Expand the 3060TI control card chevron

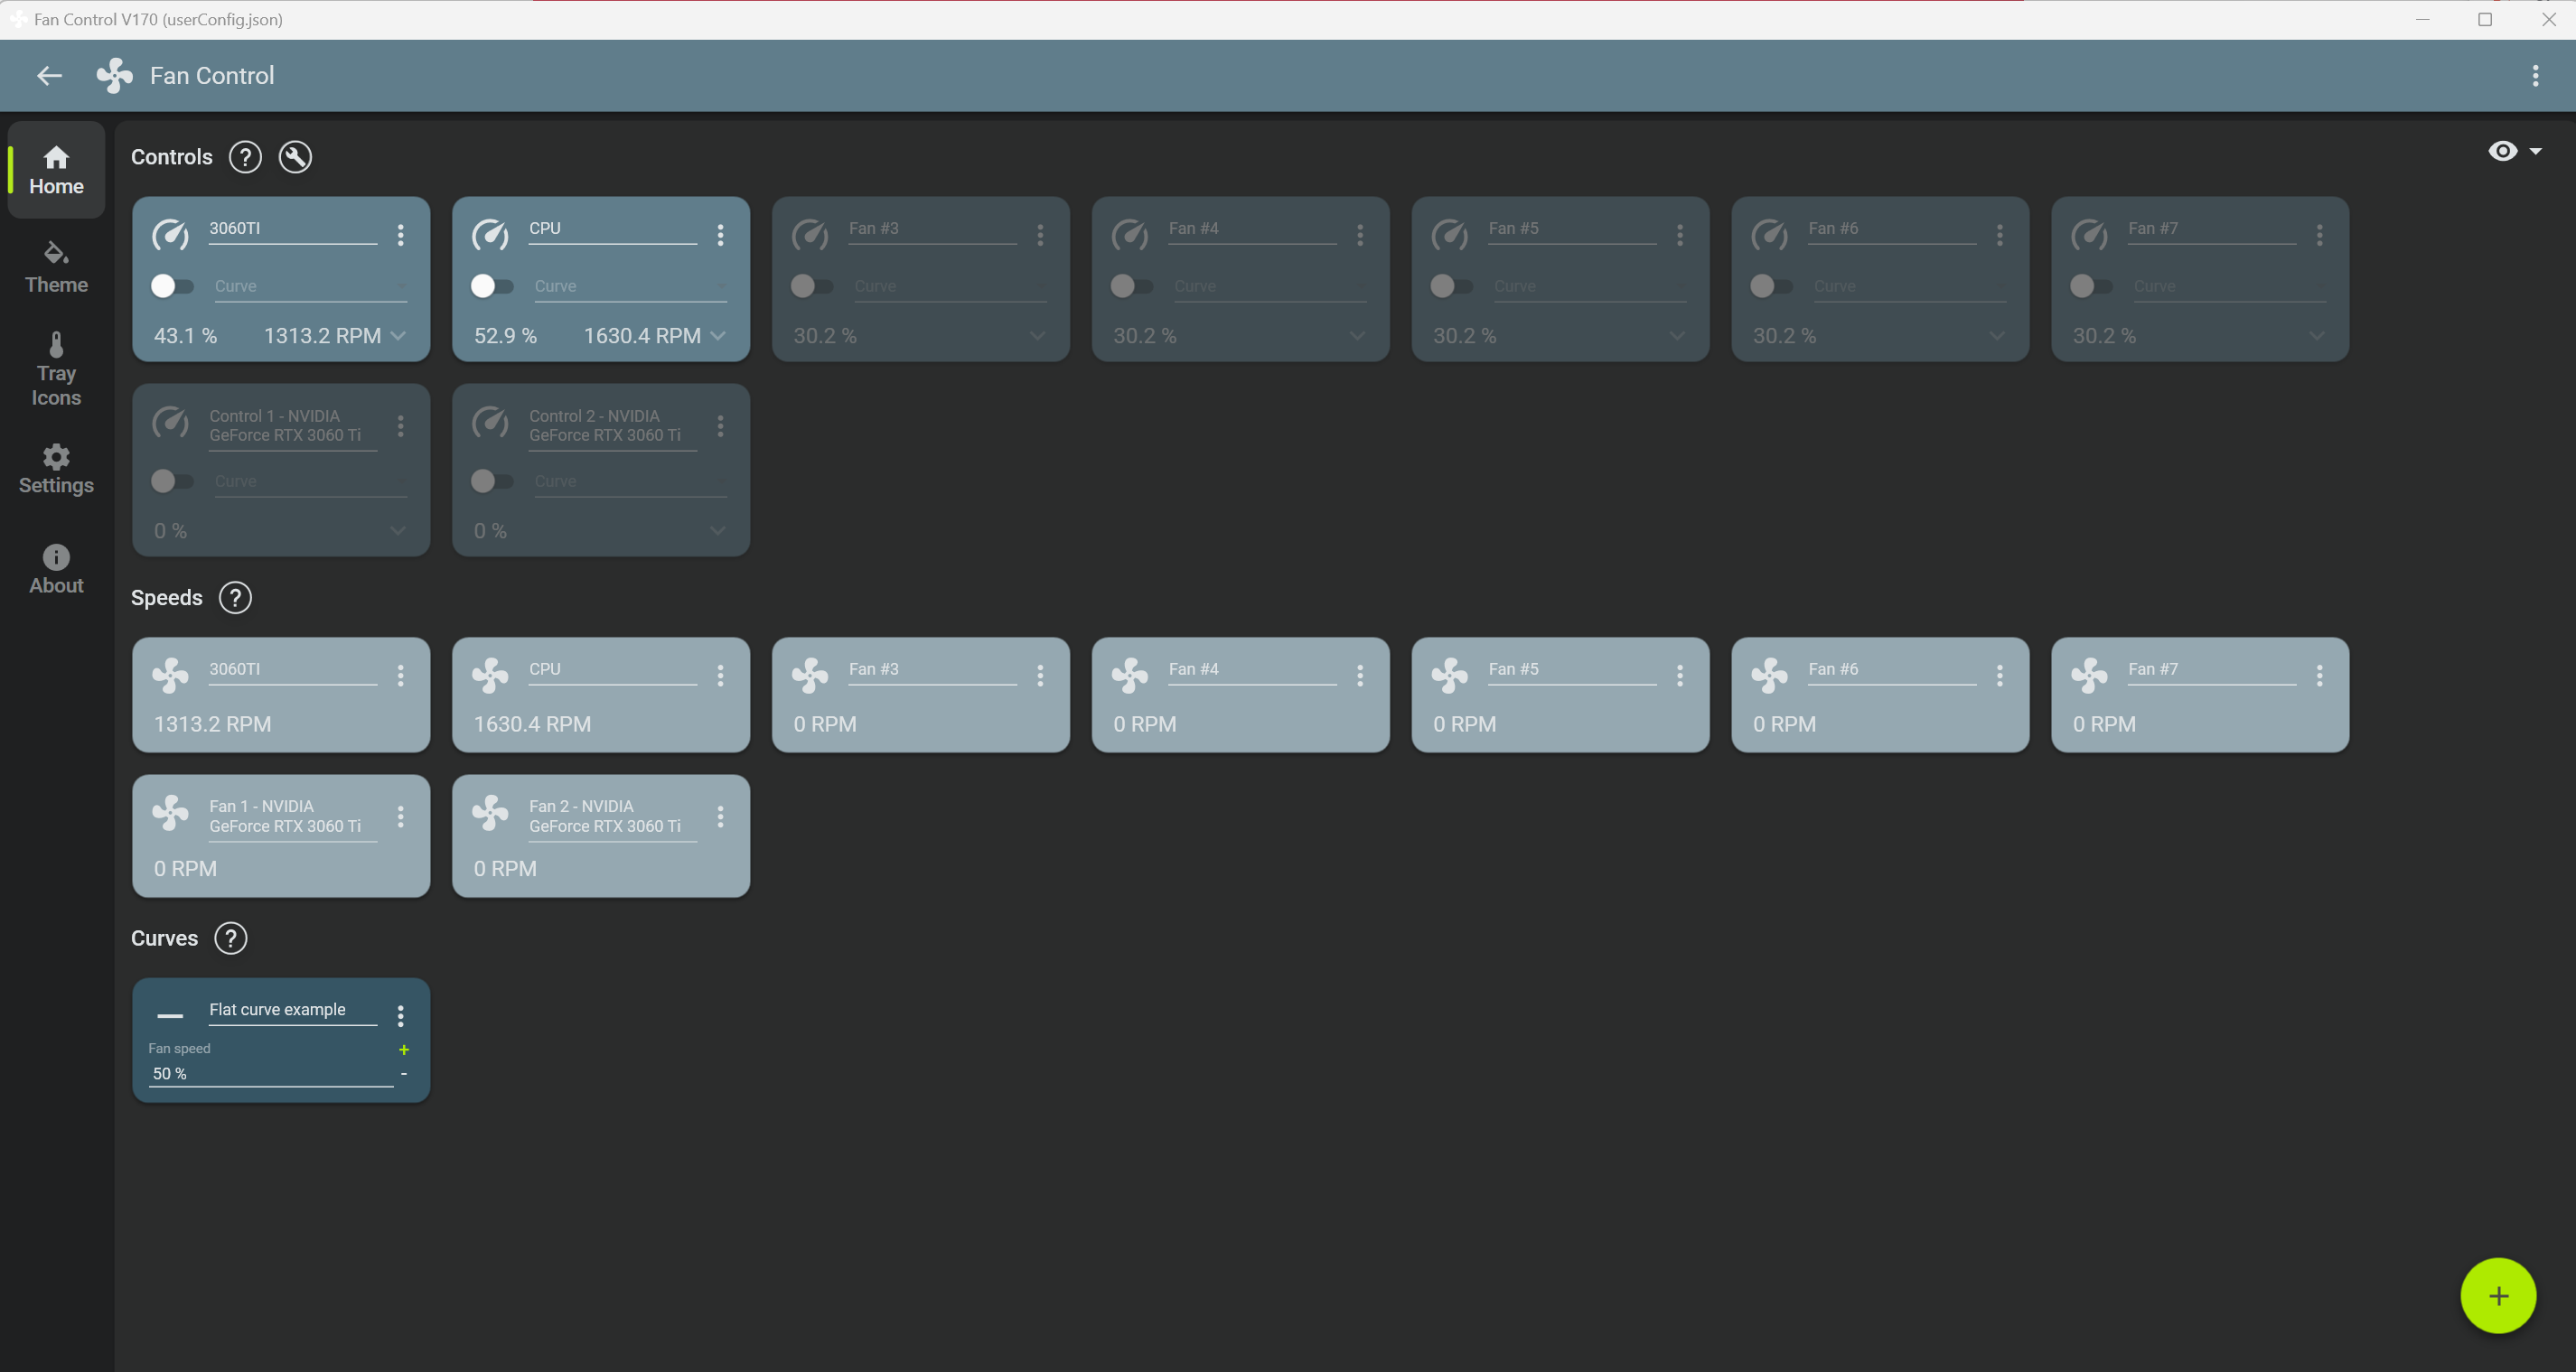[398, 336]
